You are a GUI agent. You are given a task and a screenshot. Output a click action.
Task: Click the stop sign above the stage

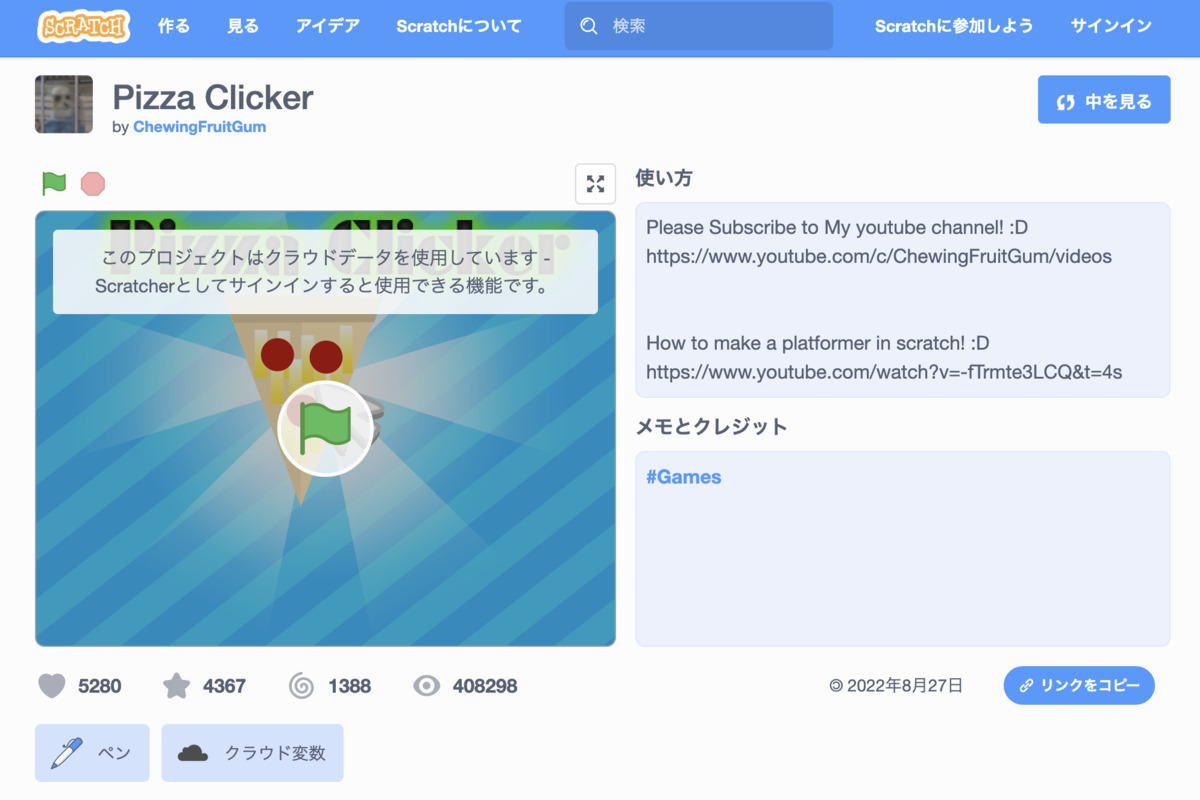tap(92, 184)
